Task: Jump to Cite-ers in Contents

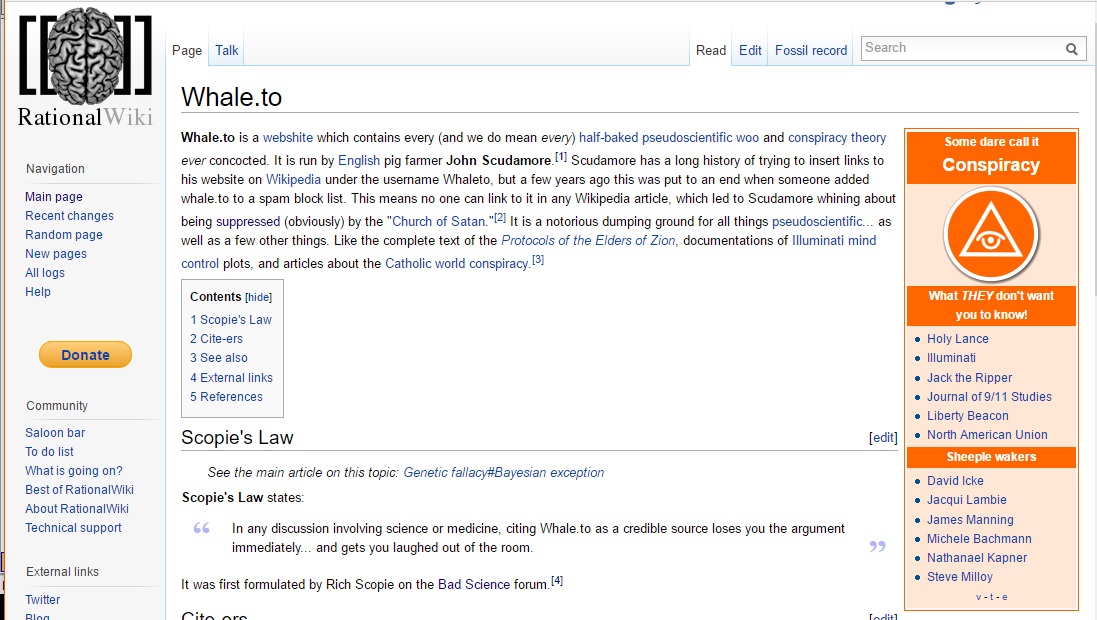Action: [217, 338]
